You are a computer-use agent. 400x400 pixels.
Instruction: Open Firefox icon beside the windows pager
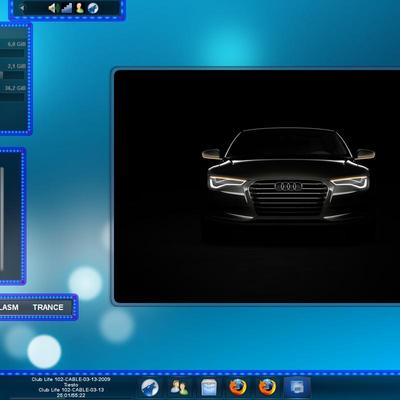point(267,387)
